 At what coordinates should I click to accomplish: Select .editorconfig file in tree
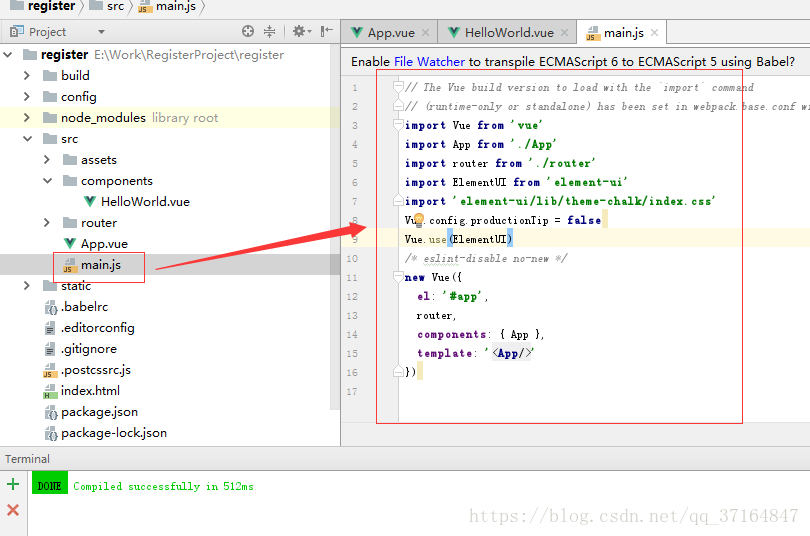(98, 328)
